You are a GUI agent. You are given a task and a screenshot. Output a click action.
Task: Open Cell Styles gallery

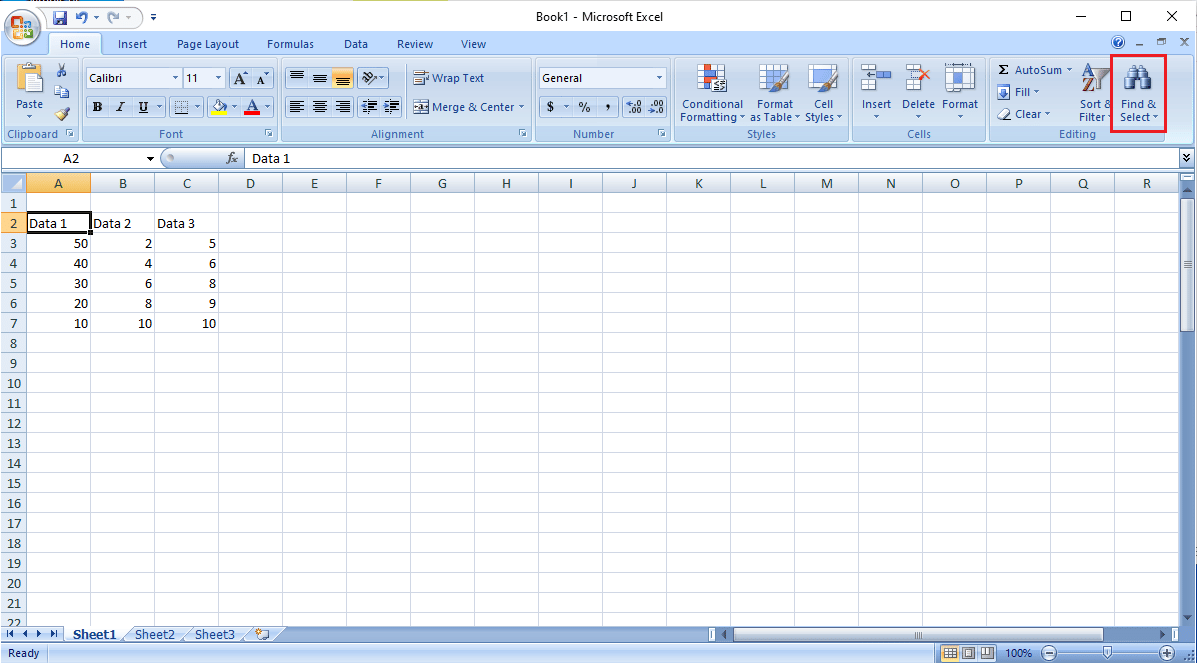[824, 92]
